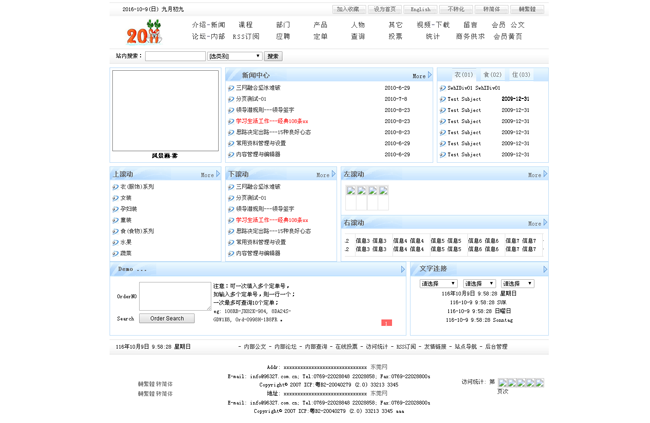Open the 内部公文 footer link
This screenshot has width=650, height=423.
click(255, 346)
